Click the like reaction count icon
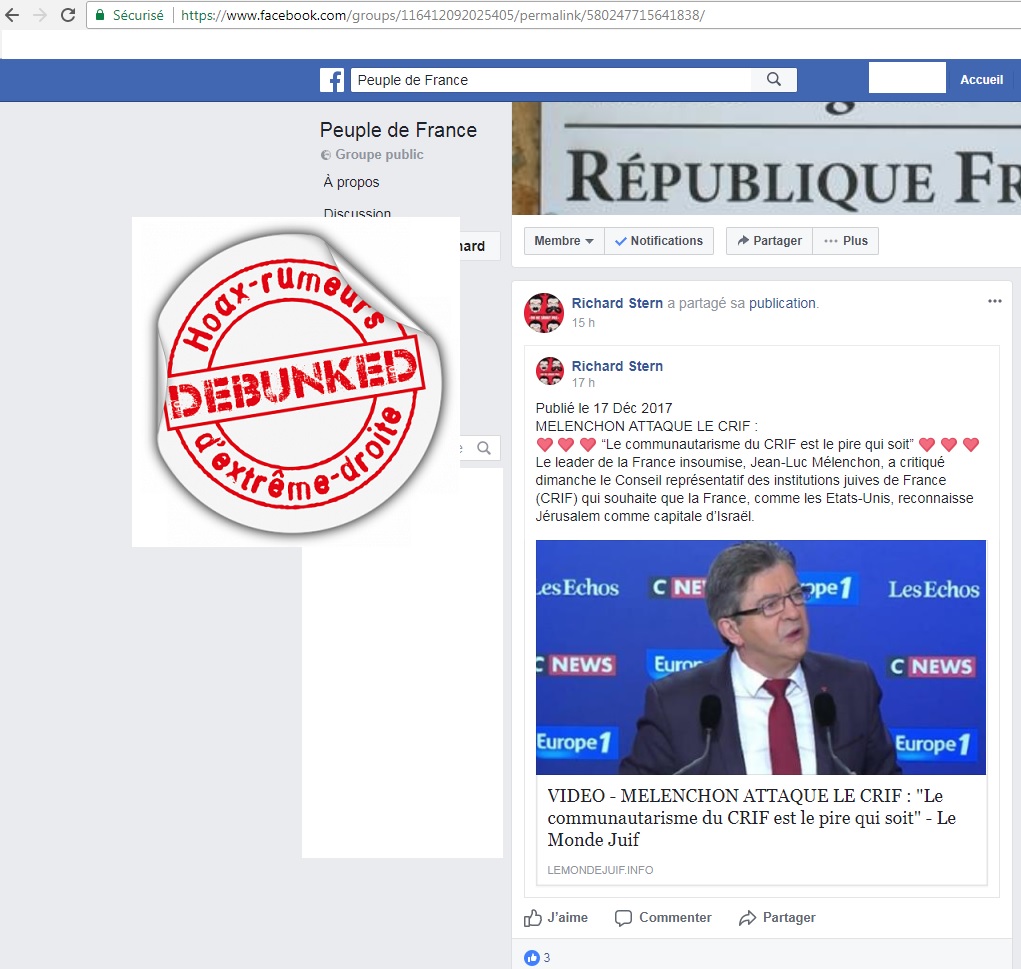The width and height of the screenshot is (1021, 969). coord(532,957)
